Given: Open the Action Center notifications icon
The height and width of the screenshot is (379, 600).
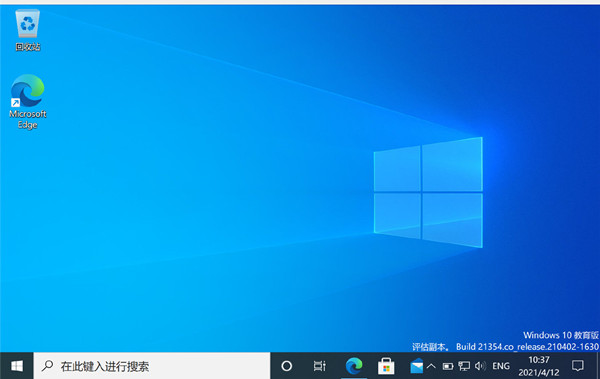Looking at the screenshot, I should [x=578, y=366].
